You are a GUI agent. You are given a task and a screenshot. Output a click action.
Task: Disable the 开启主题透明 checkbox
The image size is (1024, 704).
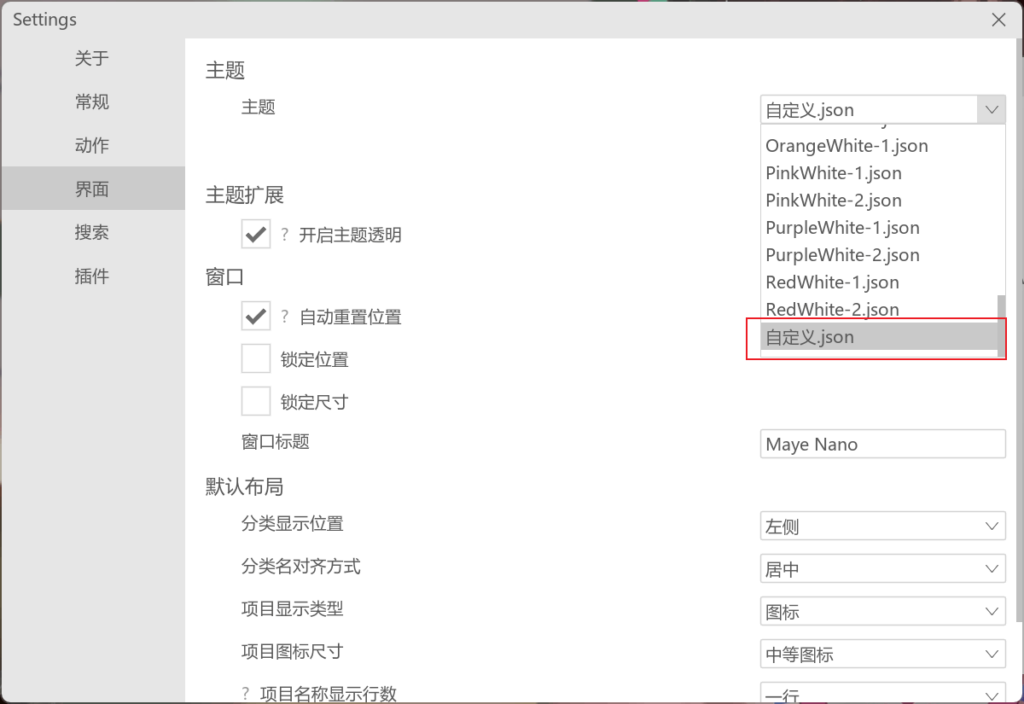click(x=256, y=235)
